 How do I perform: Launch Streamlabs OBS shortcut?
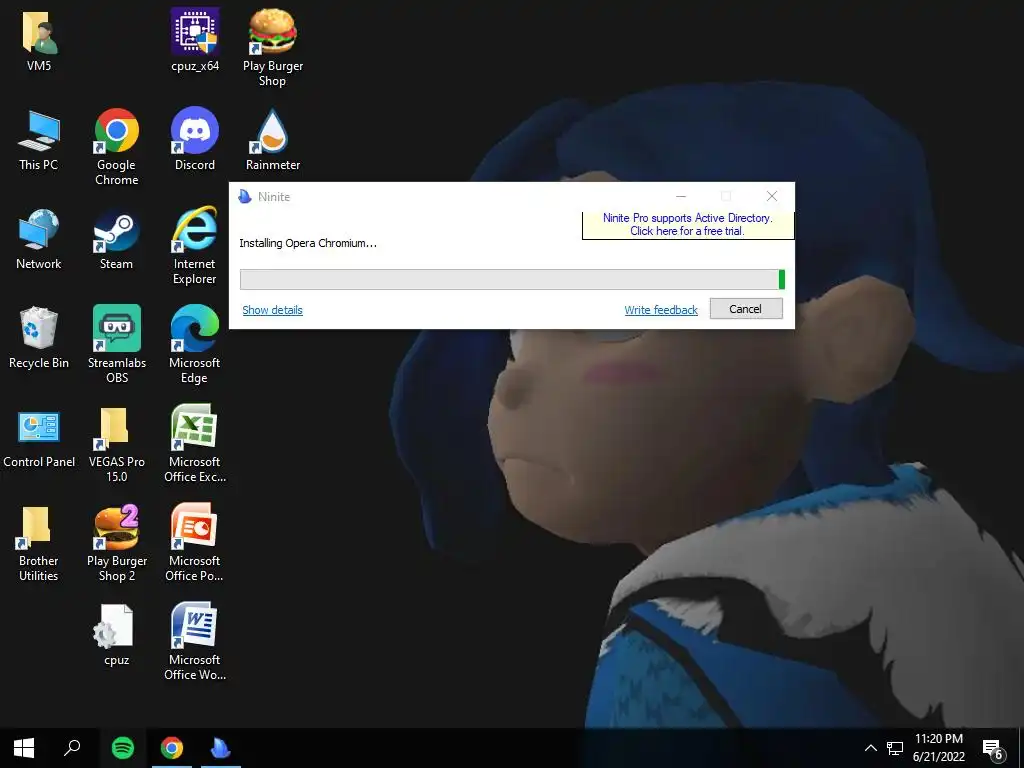pyautogui.click(x=116, y=344)
